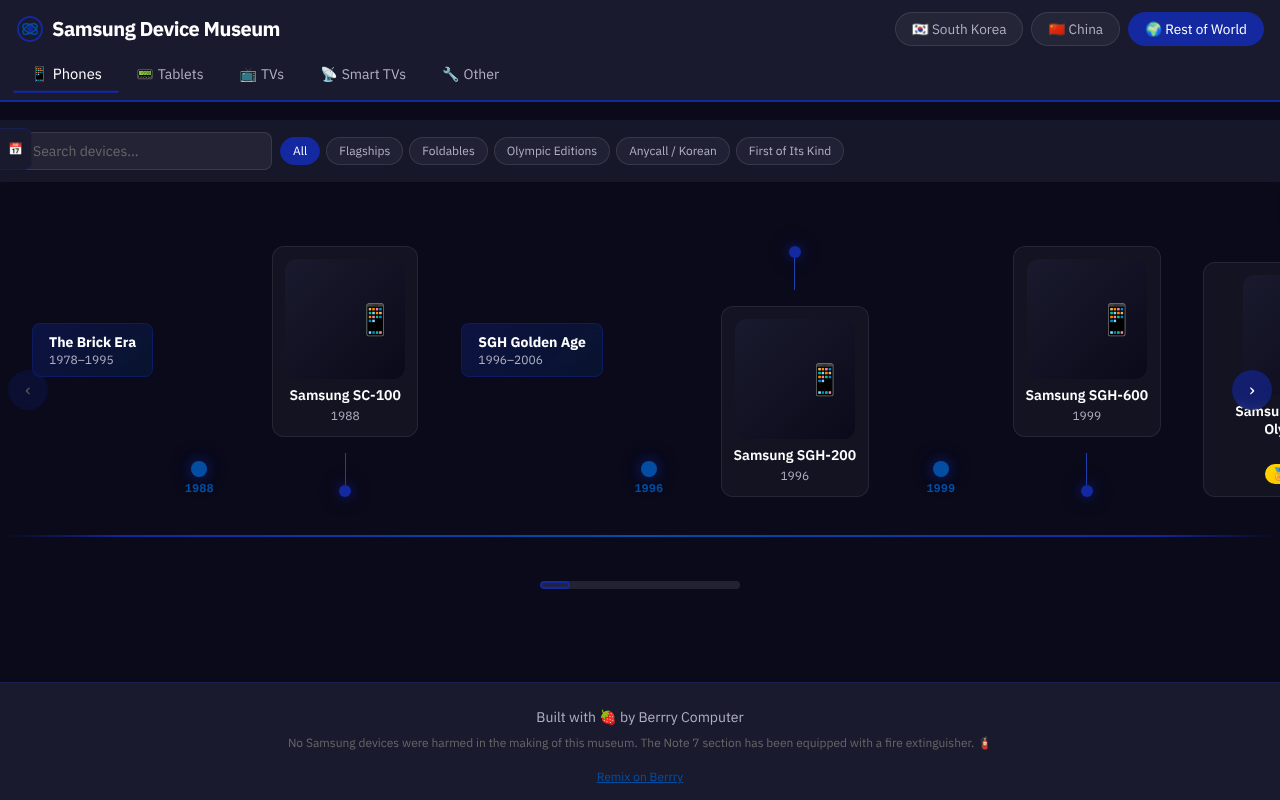Select South Korea region toggle
This screenshot has width=1280, height=800.
coord(958,29)
